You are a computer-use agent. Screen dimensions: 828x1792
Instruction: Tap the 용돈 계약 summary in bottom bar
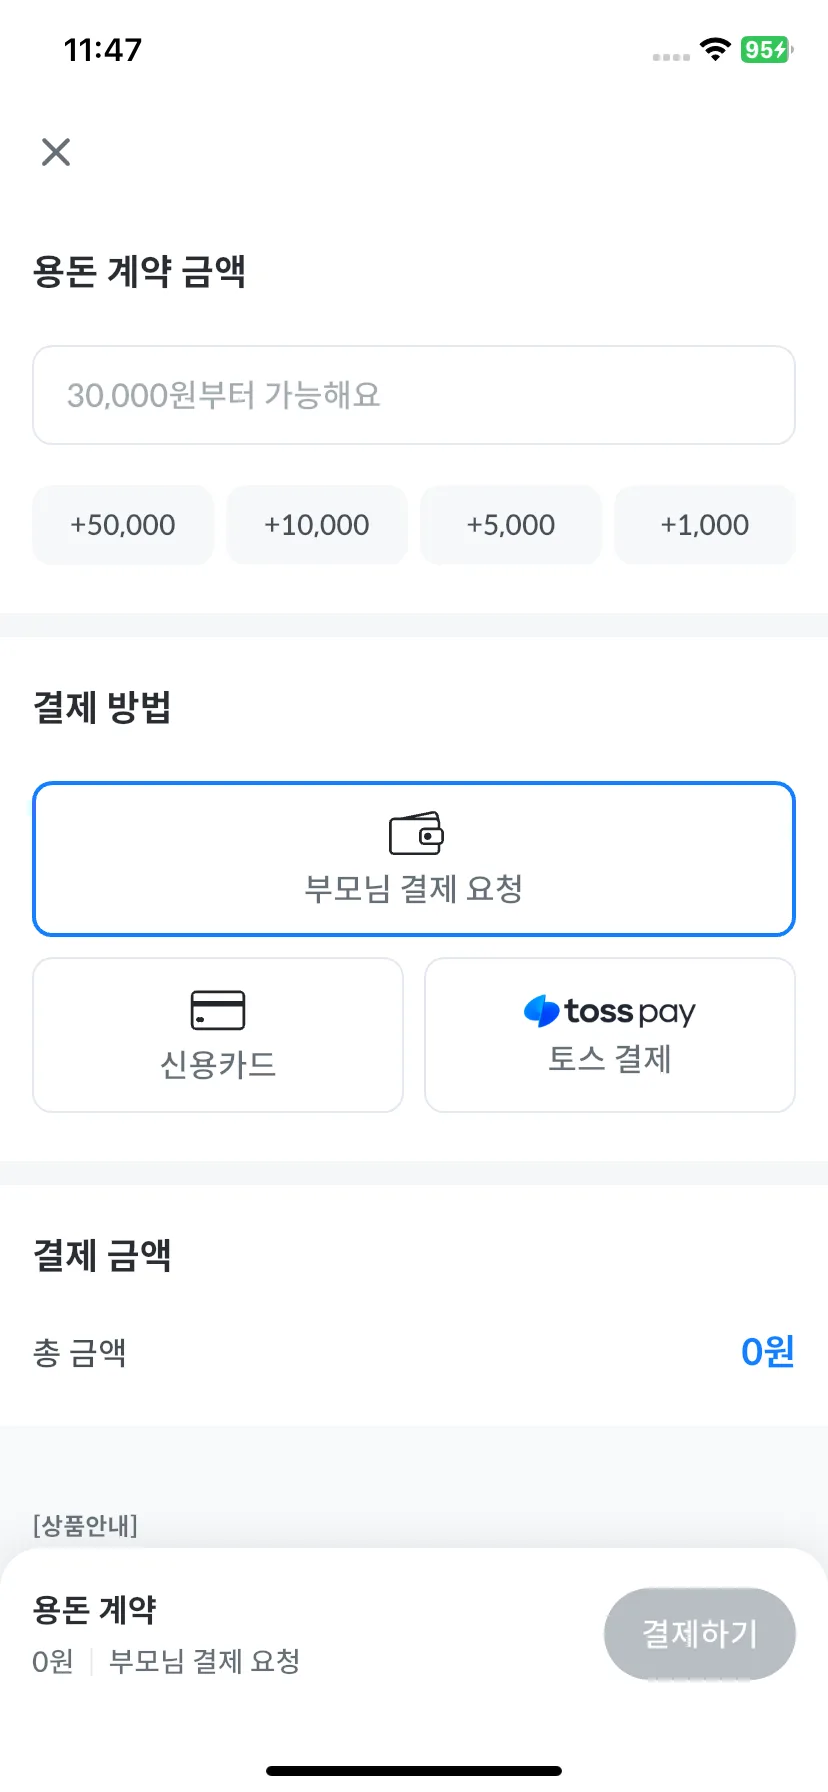tap(95, 1609)
